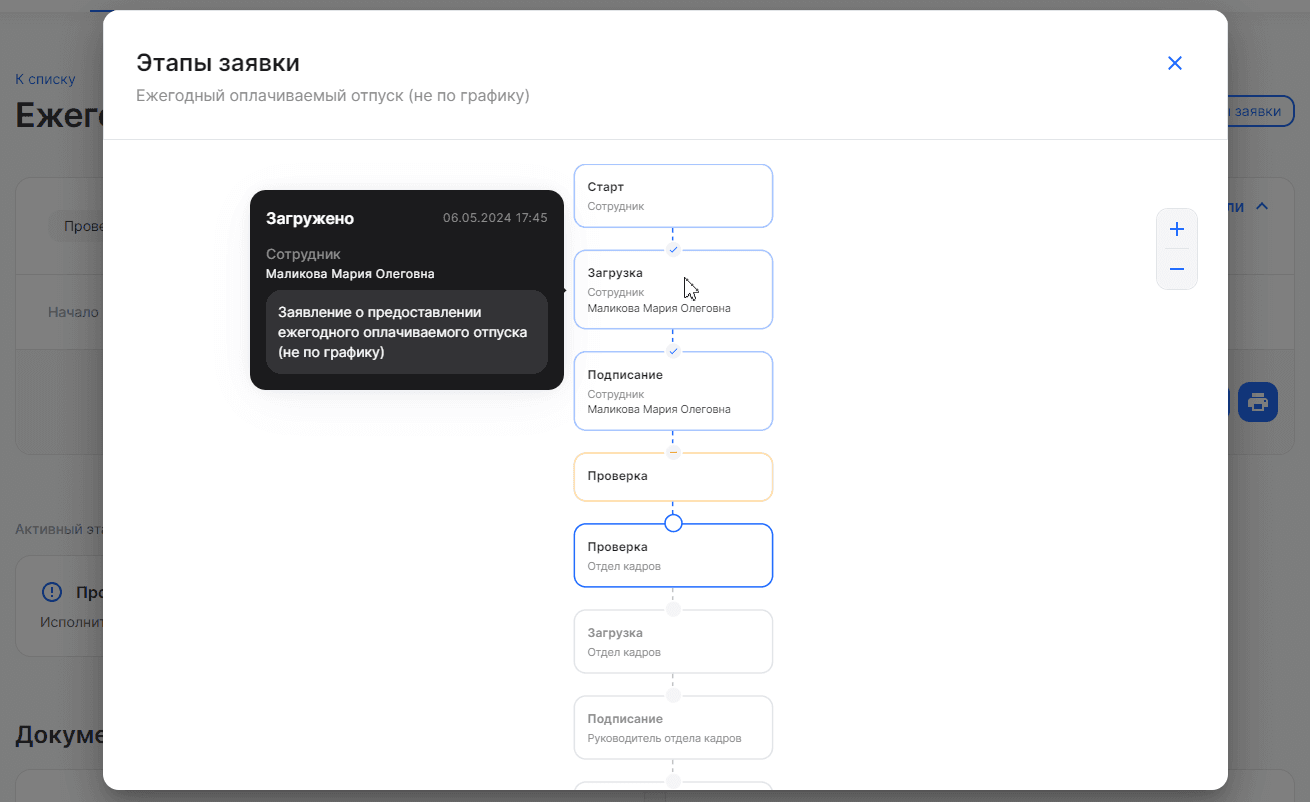This screenshot has height=802, width=1310.
Task: Select the Загрузка stage by Маликова Мария Олеговна
Action: (x=673, y=289)
